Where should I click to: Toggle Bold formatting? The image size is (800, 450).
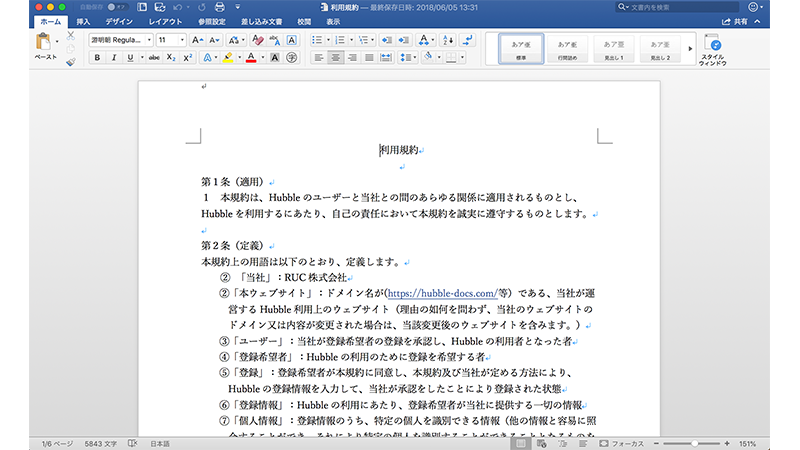tap(97, 58)
